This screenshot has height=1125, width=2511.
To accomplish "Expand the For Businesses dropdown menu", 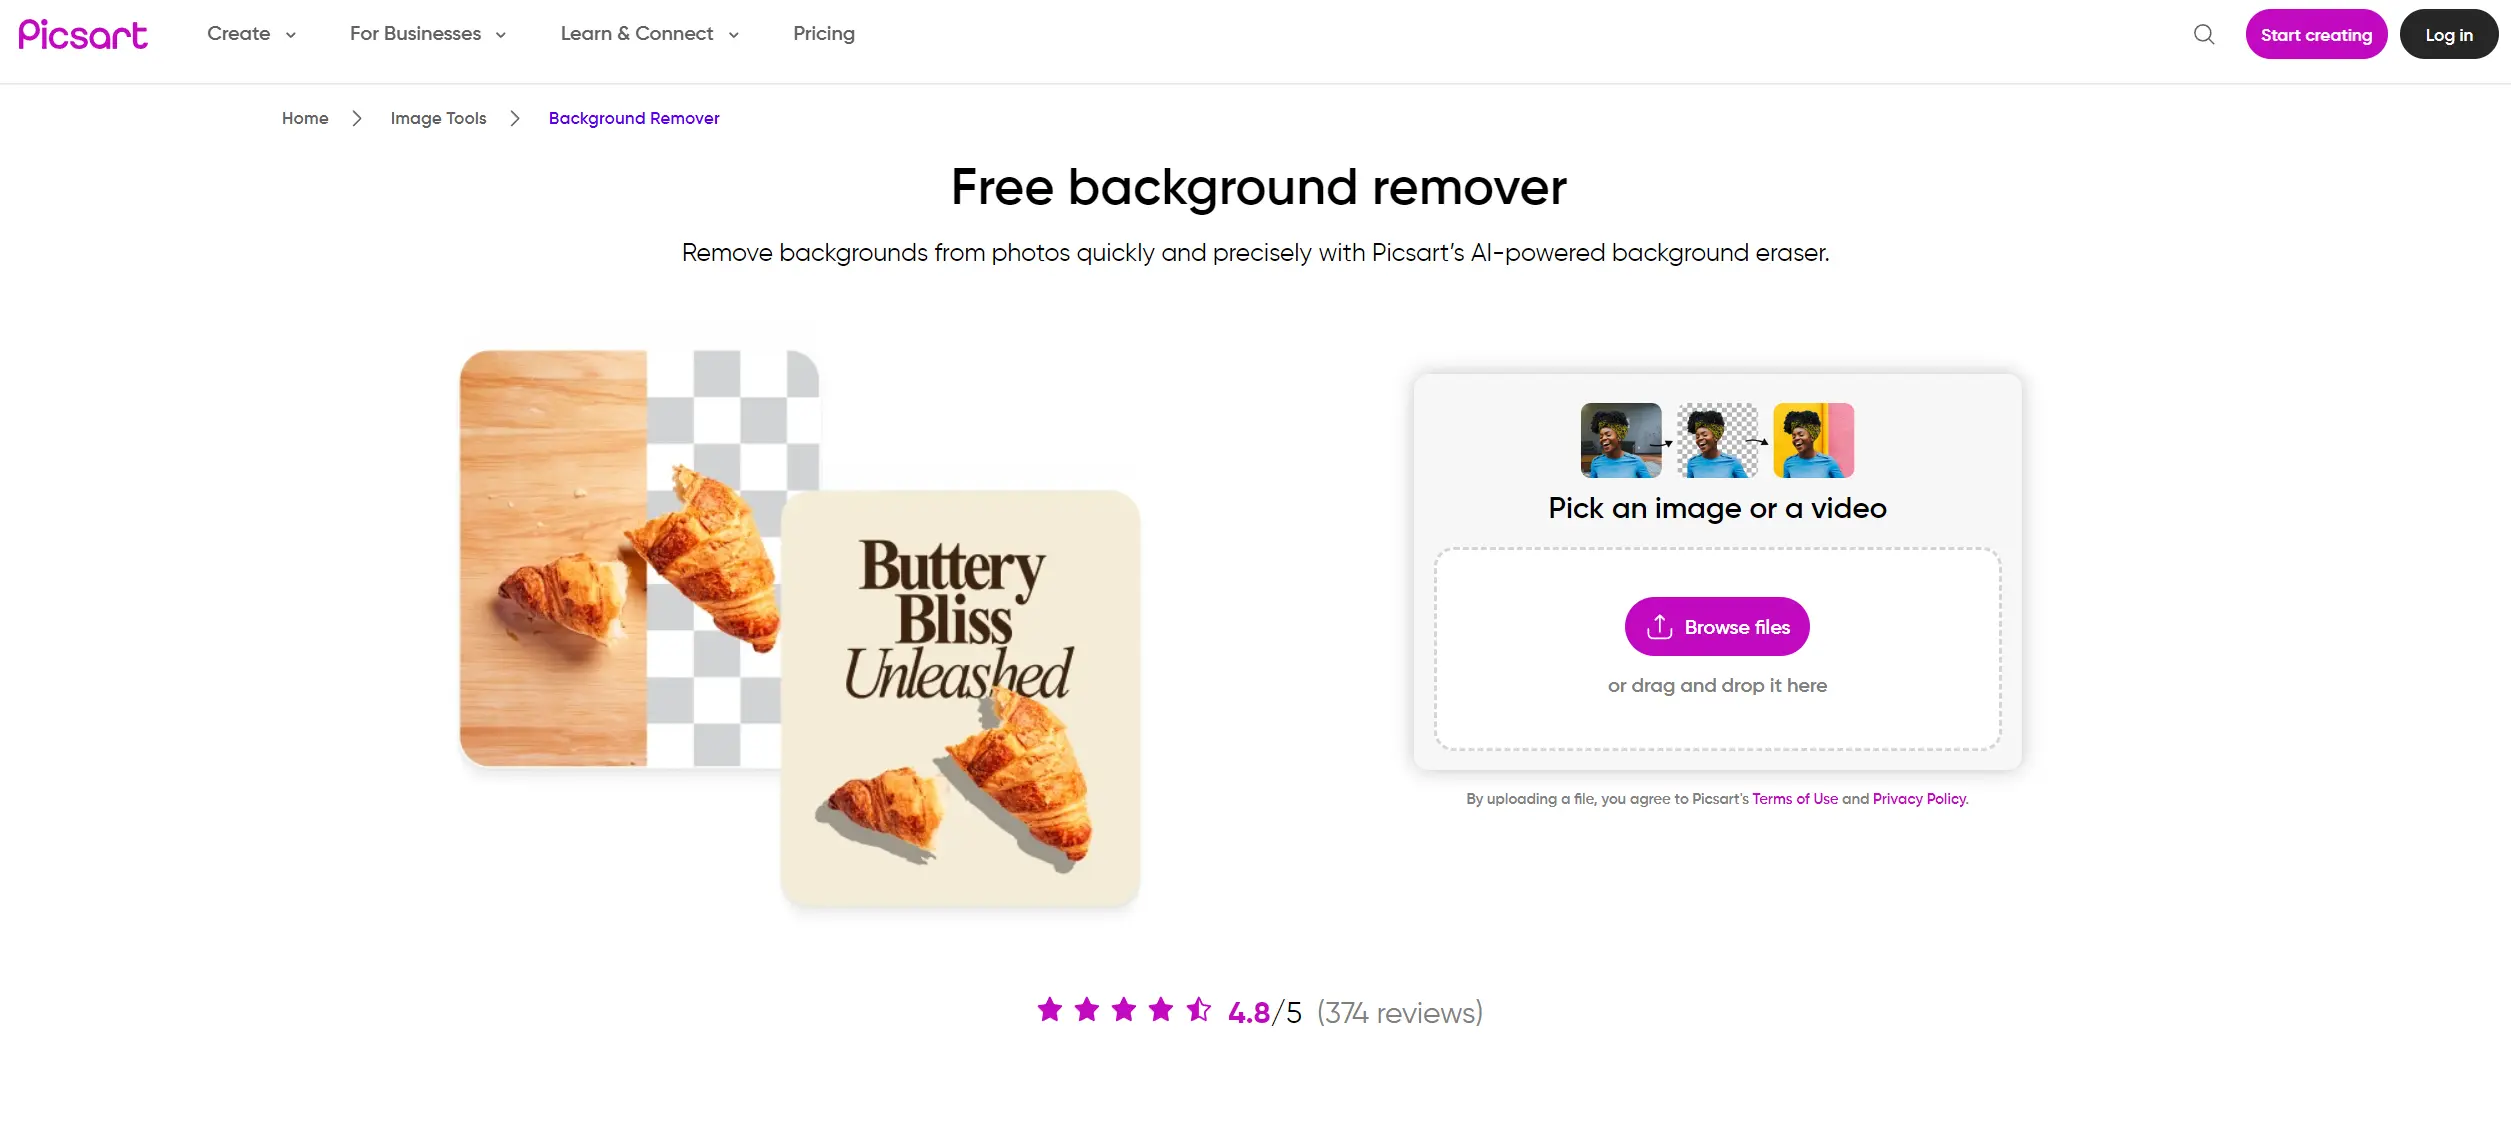I will coord(426,34).
